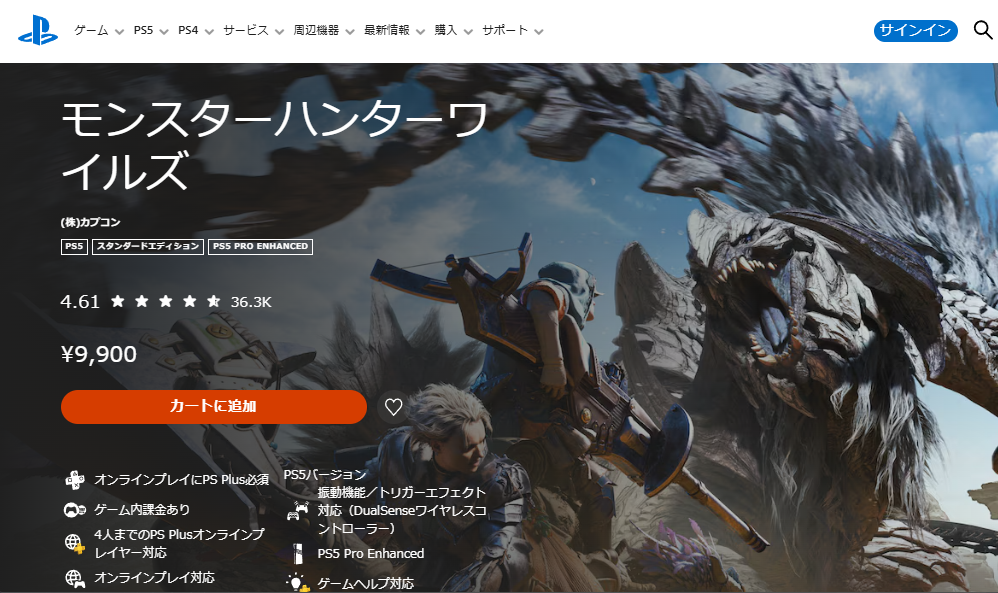Click the サインイン button
998x593 pixels.
pos(915,31)
